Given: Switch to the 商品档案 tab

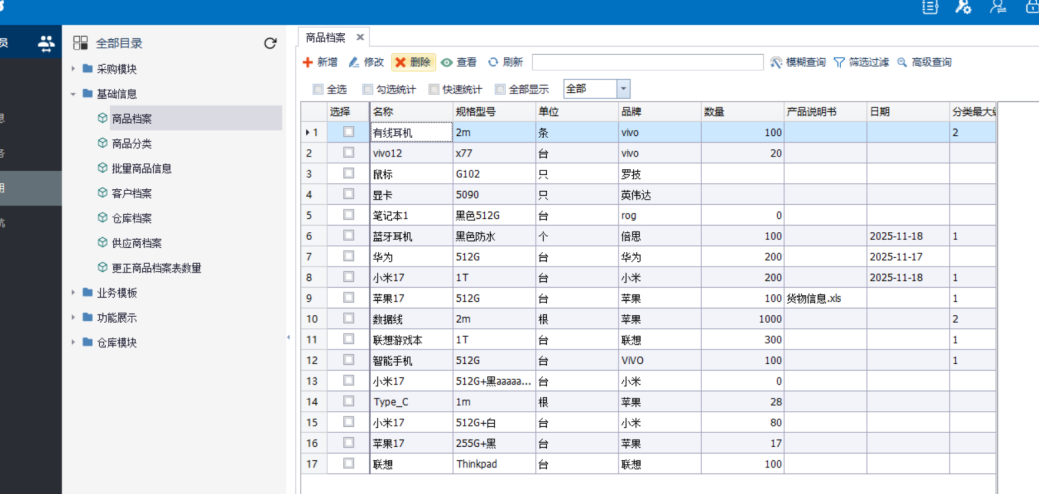Looking at the screenshot, I should (x=326, y=37).
